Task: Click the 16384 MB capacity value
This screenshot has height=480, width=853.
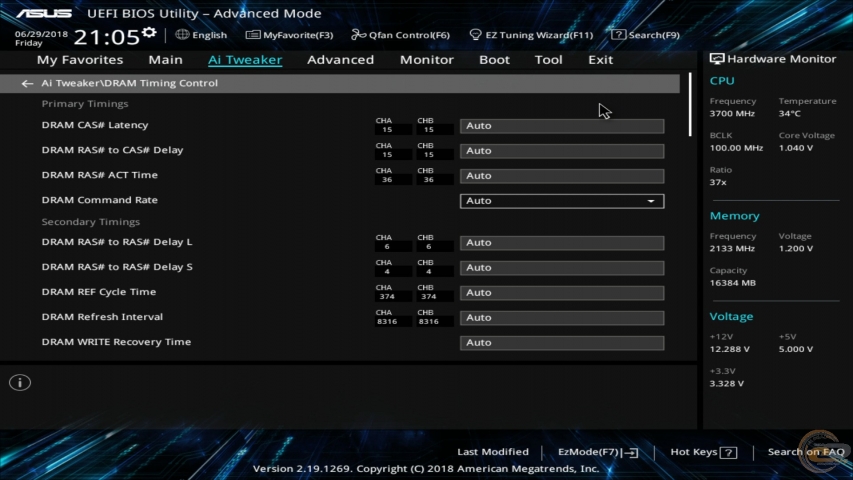Action: [733, 283]
